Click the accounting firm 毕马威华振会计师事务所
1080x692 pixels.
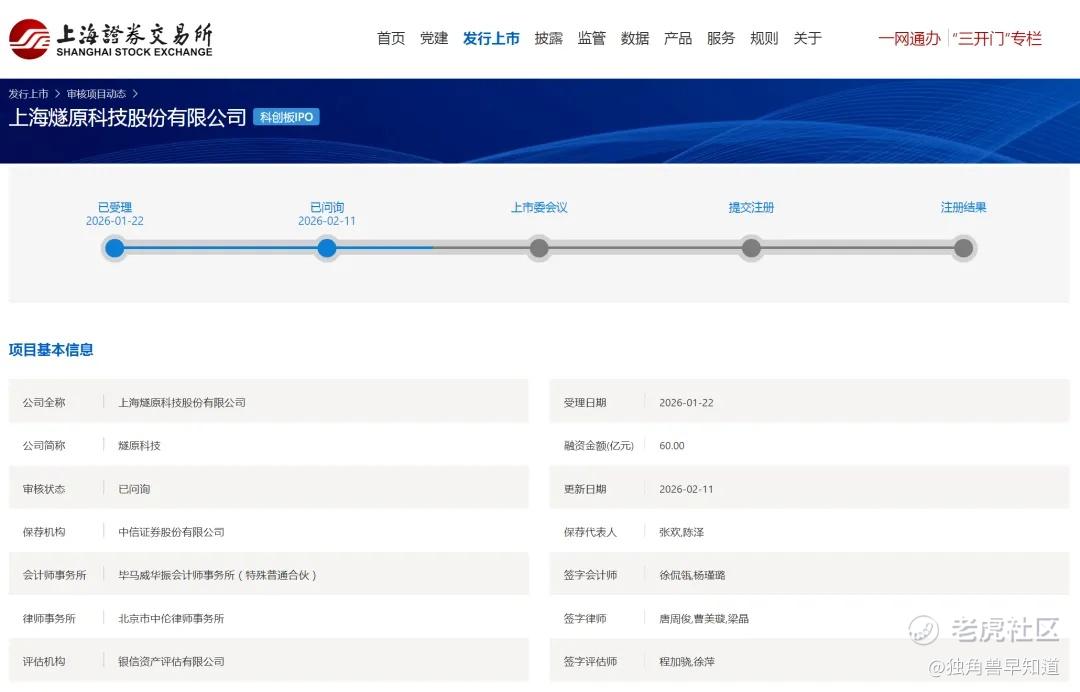(x=217, y=575)
